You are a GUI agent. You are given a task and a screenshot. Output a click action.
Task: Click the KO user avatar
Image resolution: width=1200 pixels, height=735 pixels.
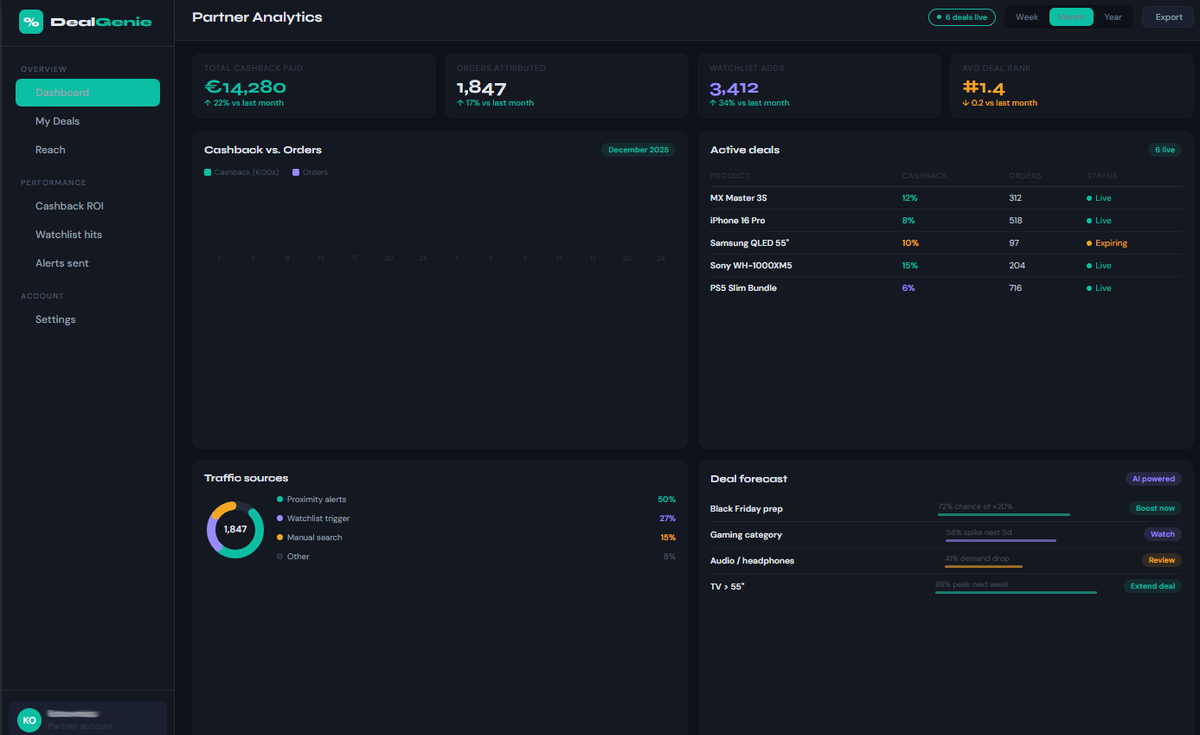[29, 720]
